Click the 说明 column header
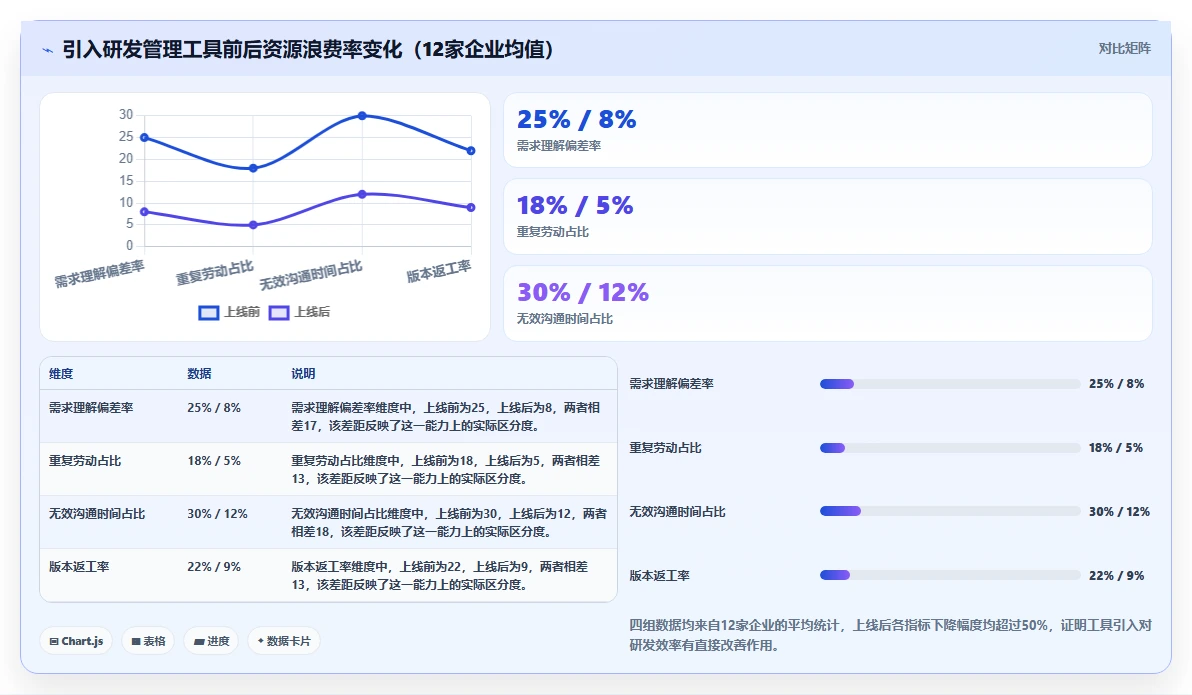Viewport: 1192px width, 695px height. [x=303, y=374]
